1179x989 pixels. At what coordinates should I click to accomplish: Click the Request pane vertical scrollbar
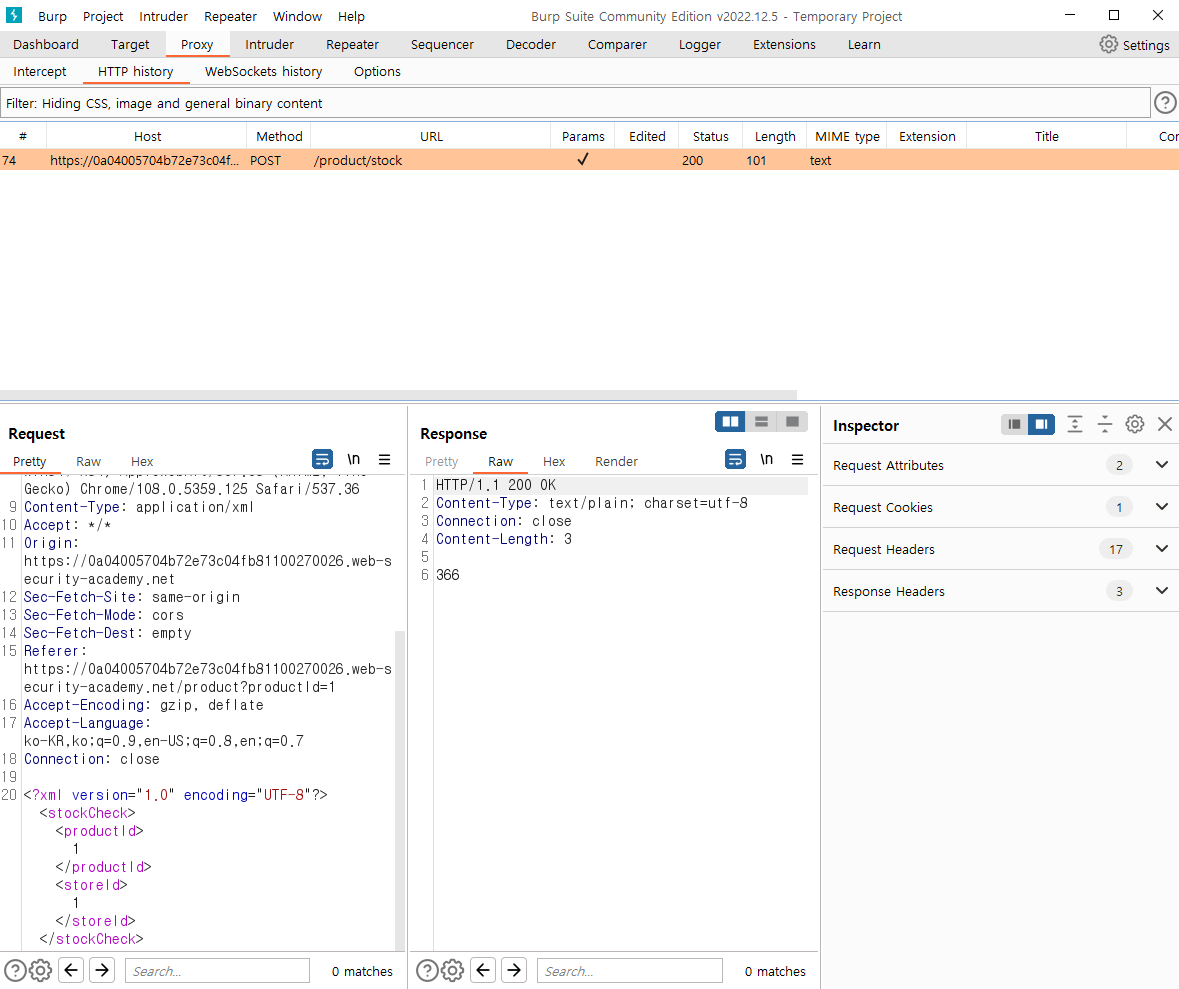[x=400, y=790]
